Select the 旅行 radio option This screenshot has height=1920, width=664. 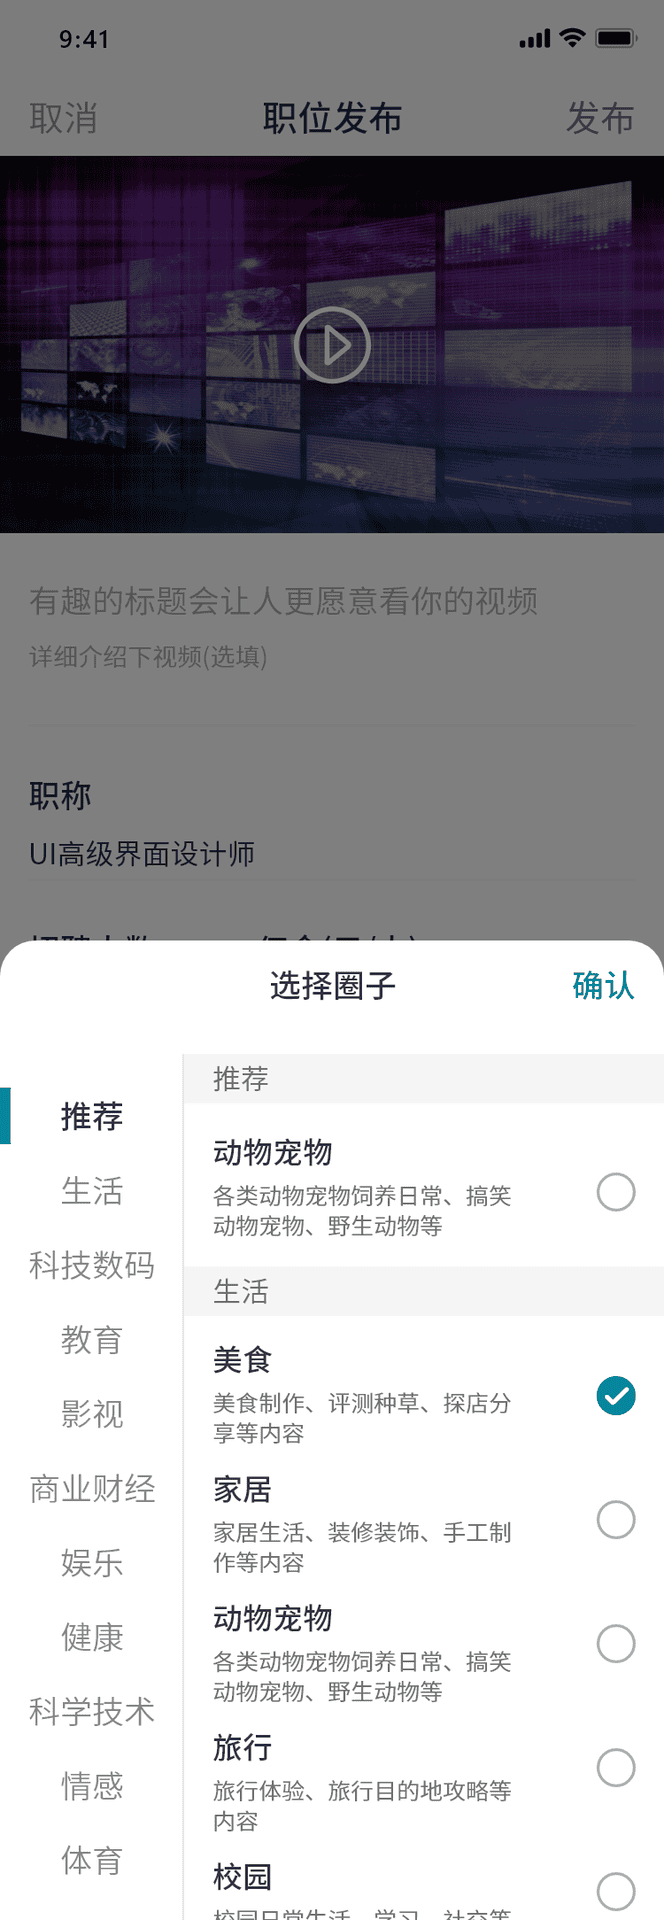click(616, 1768)
